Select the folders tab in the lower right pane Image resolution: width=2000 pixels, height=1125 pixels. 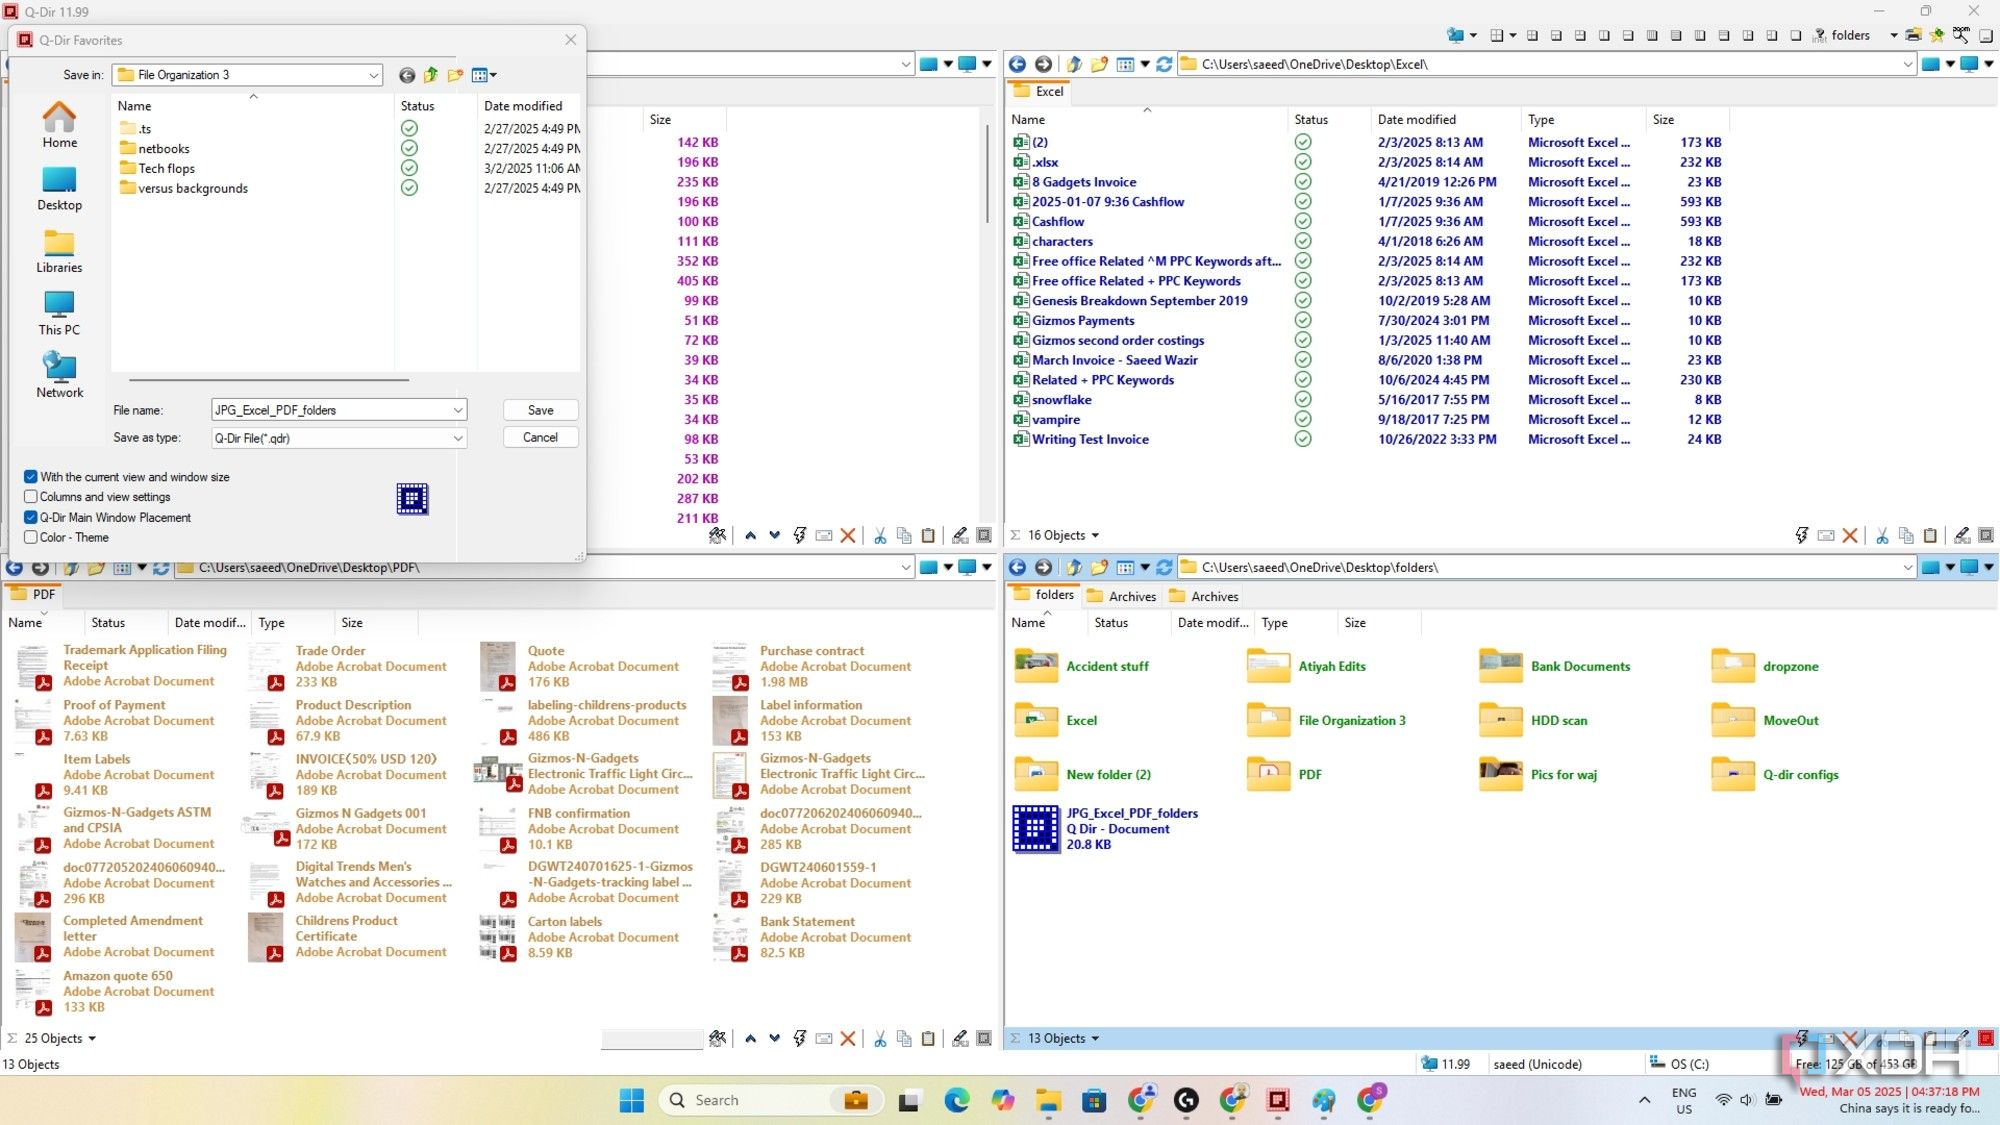(x=1043, y=594)
